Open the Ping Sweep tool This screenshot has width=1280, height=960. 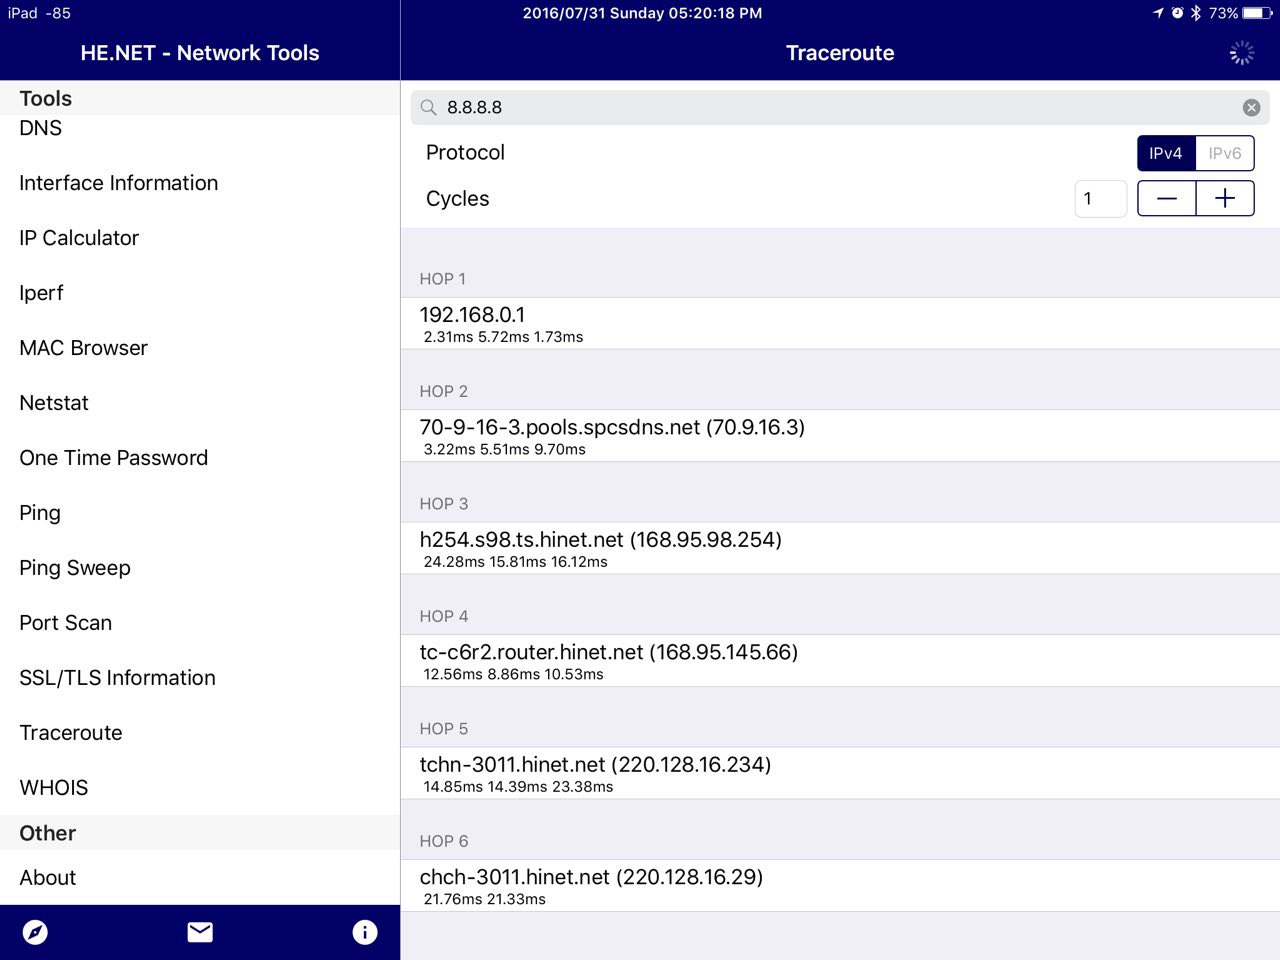click(x=75, y=568)
